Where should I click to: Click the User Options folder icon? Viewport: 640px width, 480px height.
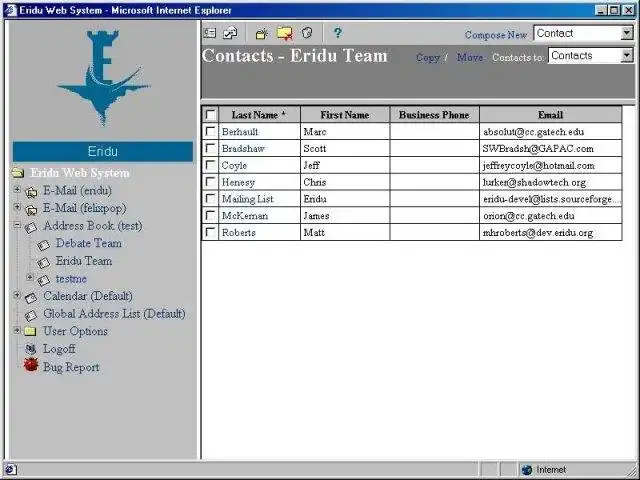pyautogui.click(x=30, y=331)
